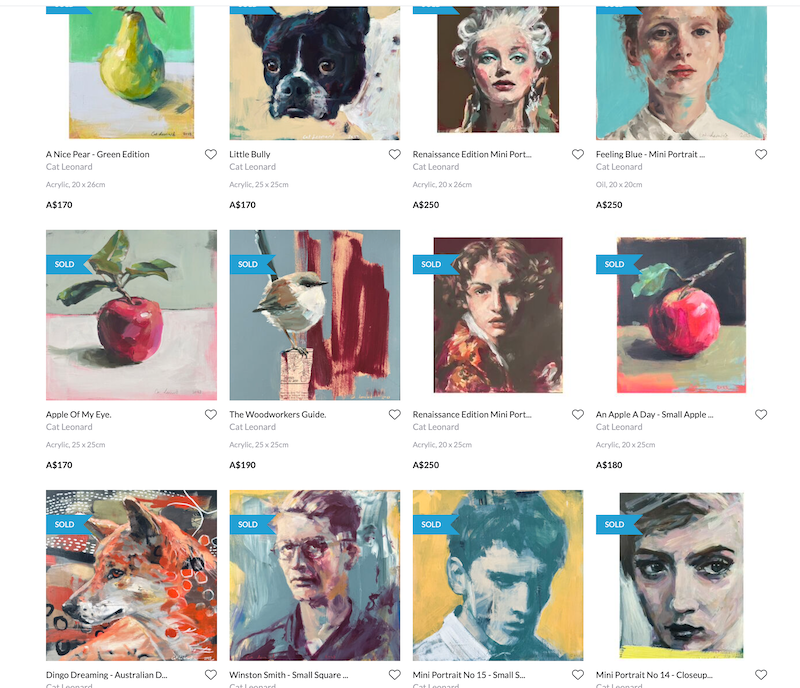The width and height of the screenshot is (800, 688).
Task: Favorite The Woodworkers Guide with heart icon
Action: pos(394,414)
